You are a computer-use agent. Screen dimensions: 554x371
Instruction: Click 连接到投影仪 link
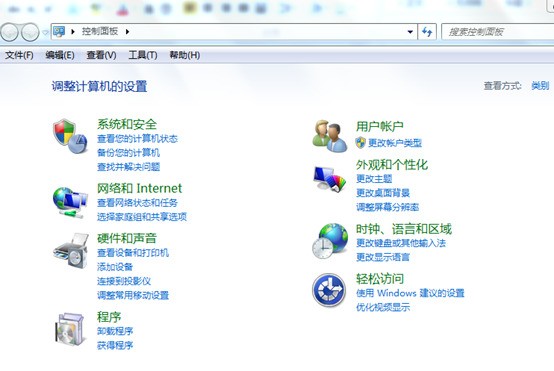pos(124,281)
